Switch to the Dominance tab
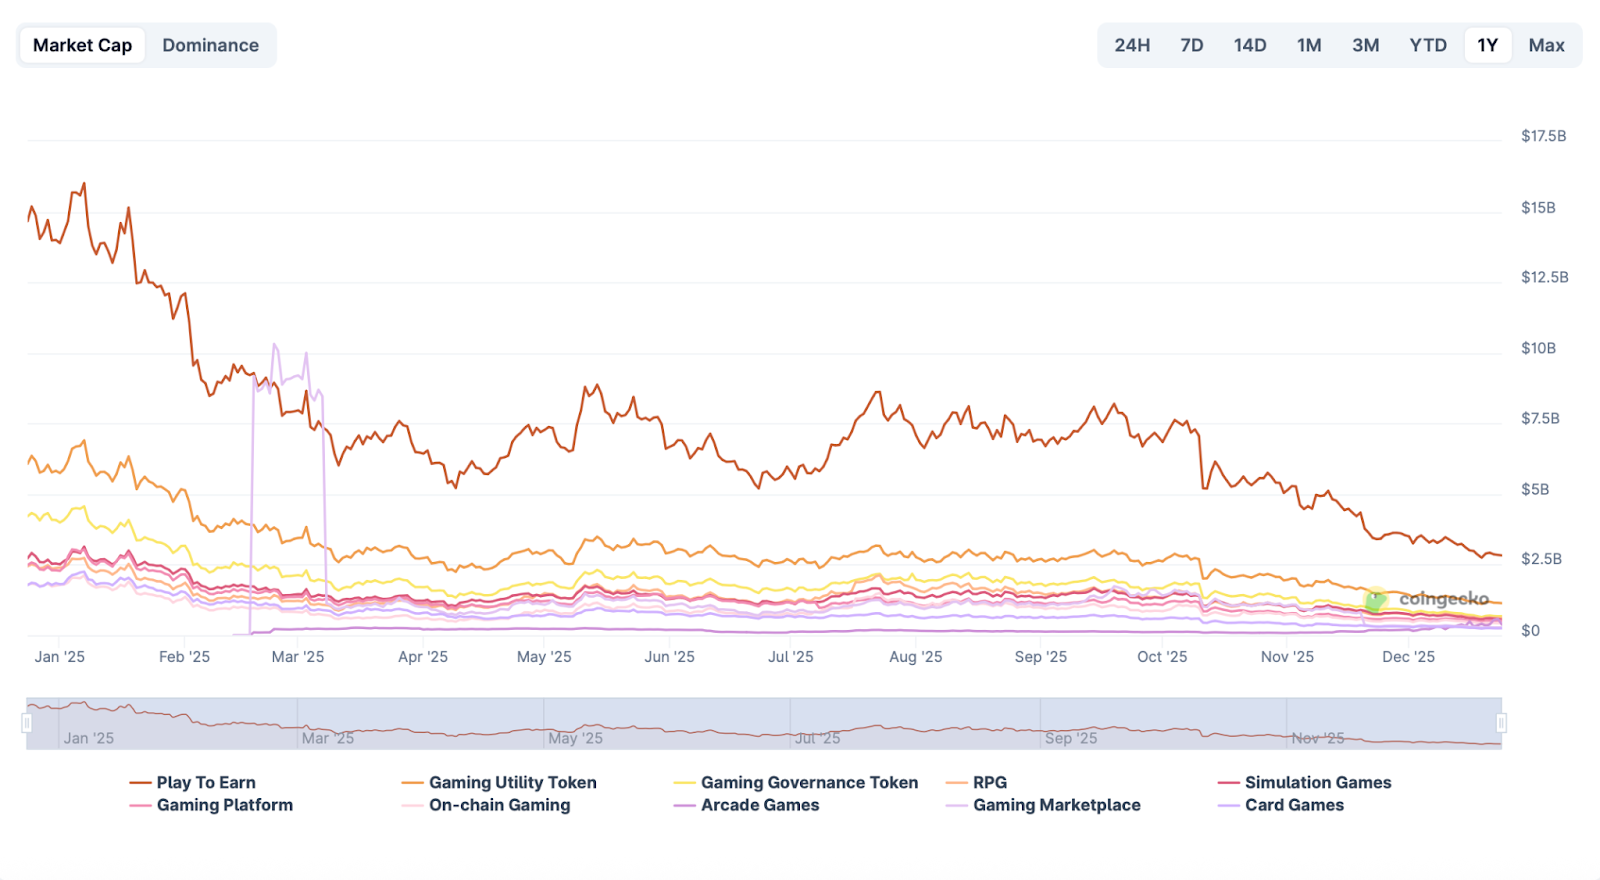The height and width of the screenshot is (880, 1600). point(210,45)
